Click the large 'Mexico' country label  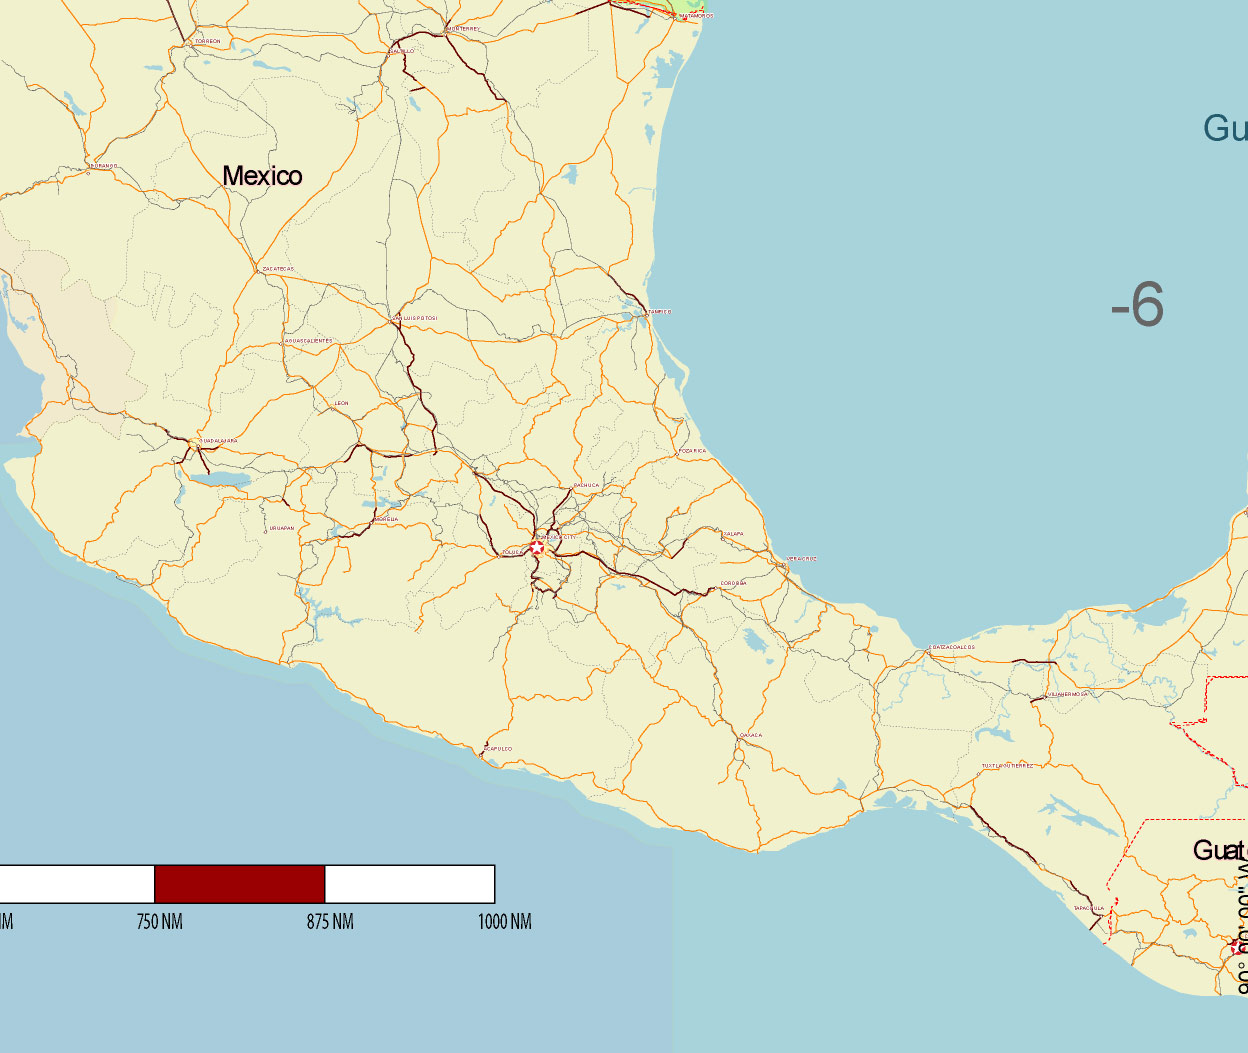tap(262, 176)
